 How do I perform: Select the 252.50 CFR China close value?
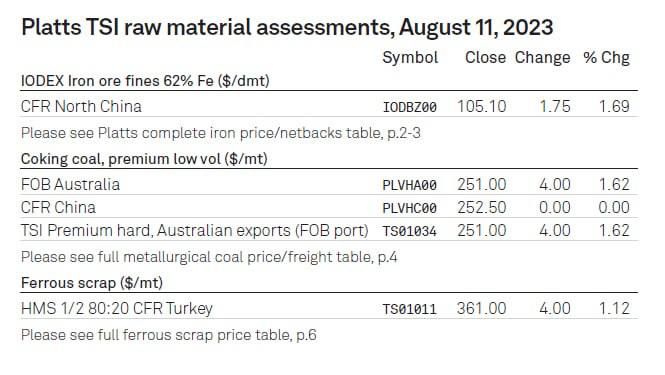click(481, 207)
